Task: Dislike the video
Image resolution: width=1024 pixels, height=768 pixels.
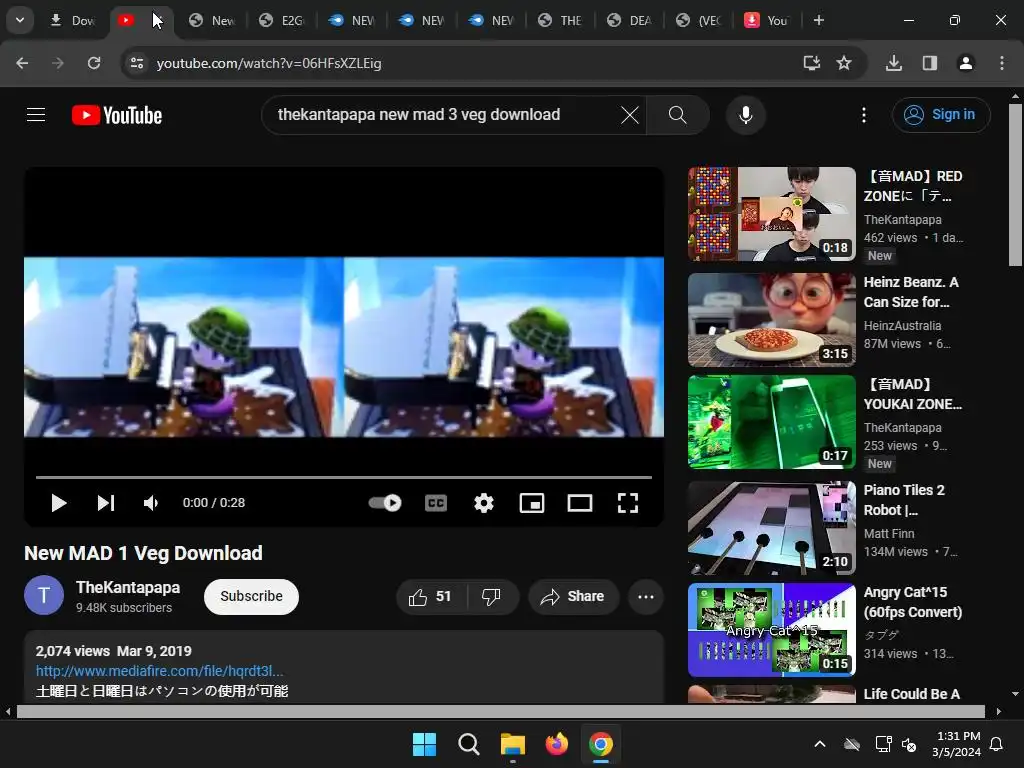Action: tap(492, 596)
